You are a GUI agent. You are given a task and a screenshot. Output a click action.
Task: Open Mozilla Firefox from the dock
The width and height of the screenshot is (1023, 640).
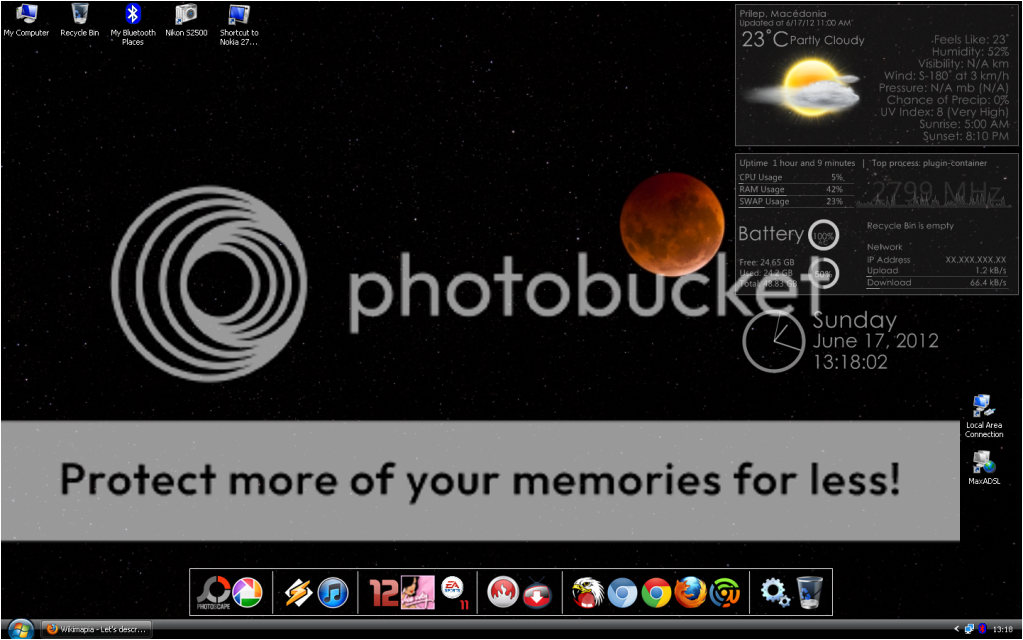pos(690,593)
